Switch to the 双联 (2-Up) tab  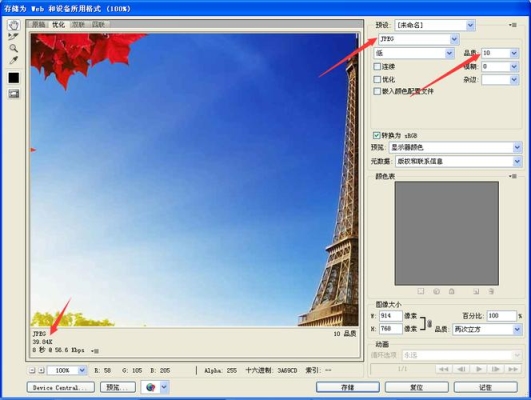[x=79, y=24]
